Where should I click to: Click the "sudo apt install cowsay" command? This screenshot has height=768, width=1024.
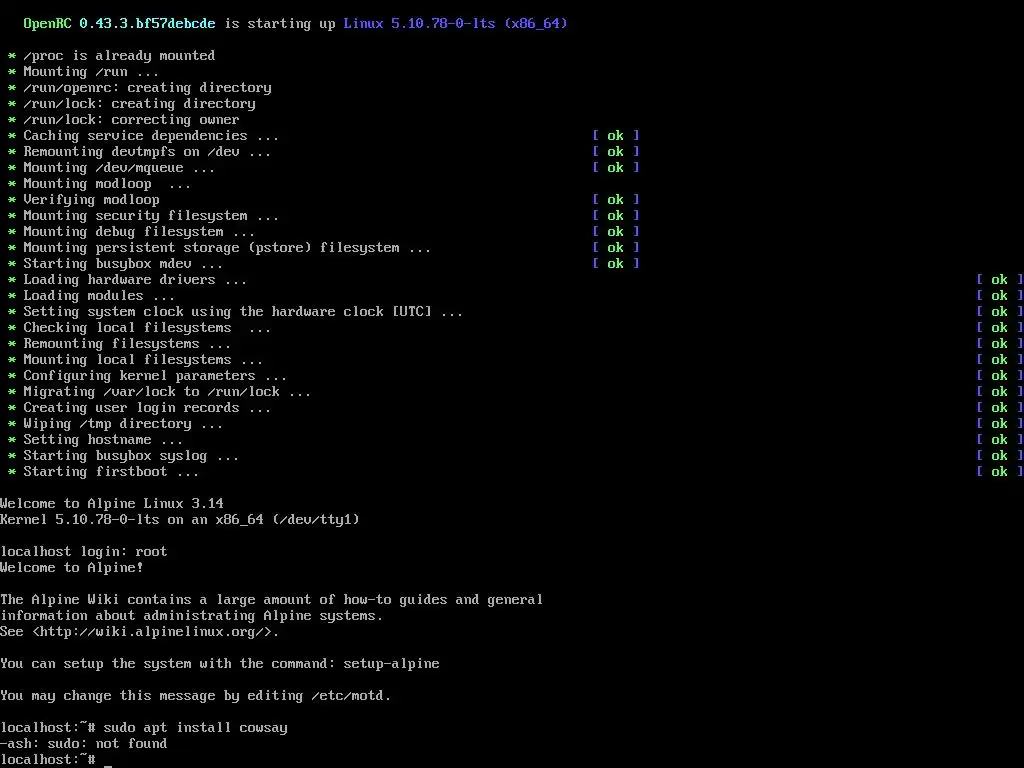pos(195,728)
